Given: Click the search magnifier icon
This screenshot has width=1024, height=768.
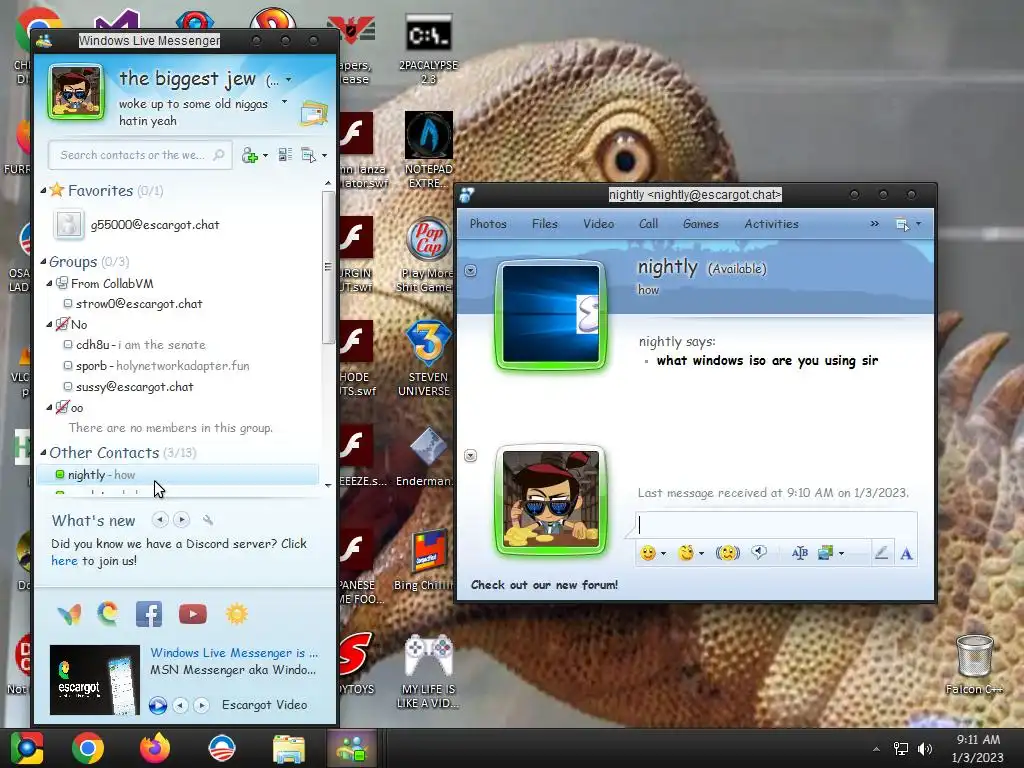Looking at the screenshot, I should coord(219,155).
